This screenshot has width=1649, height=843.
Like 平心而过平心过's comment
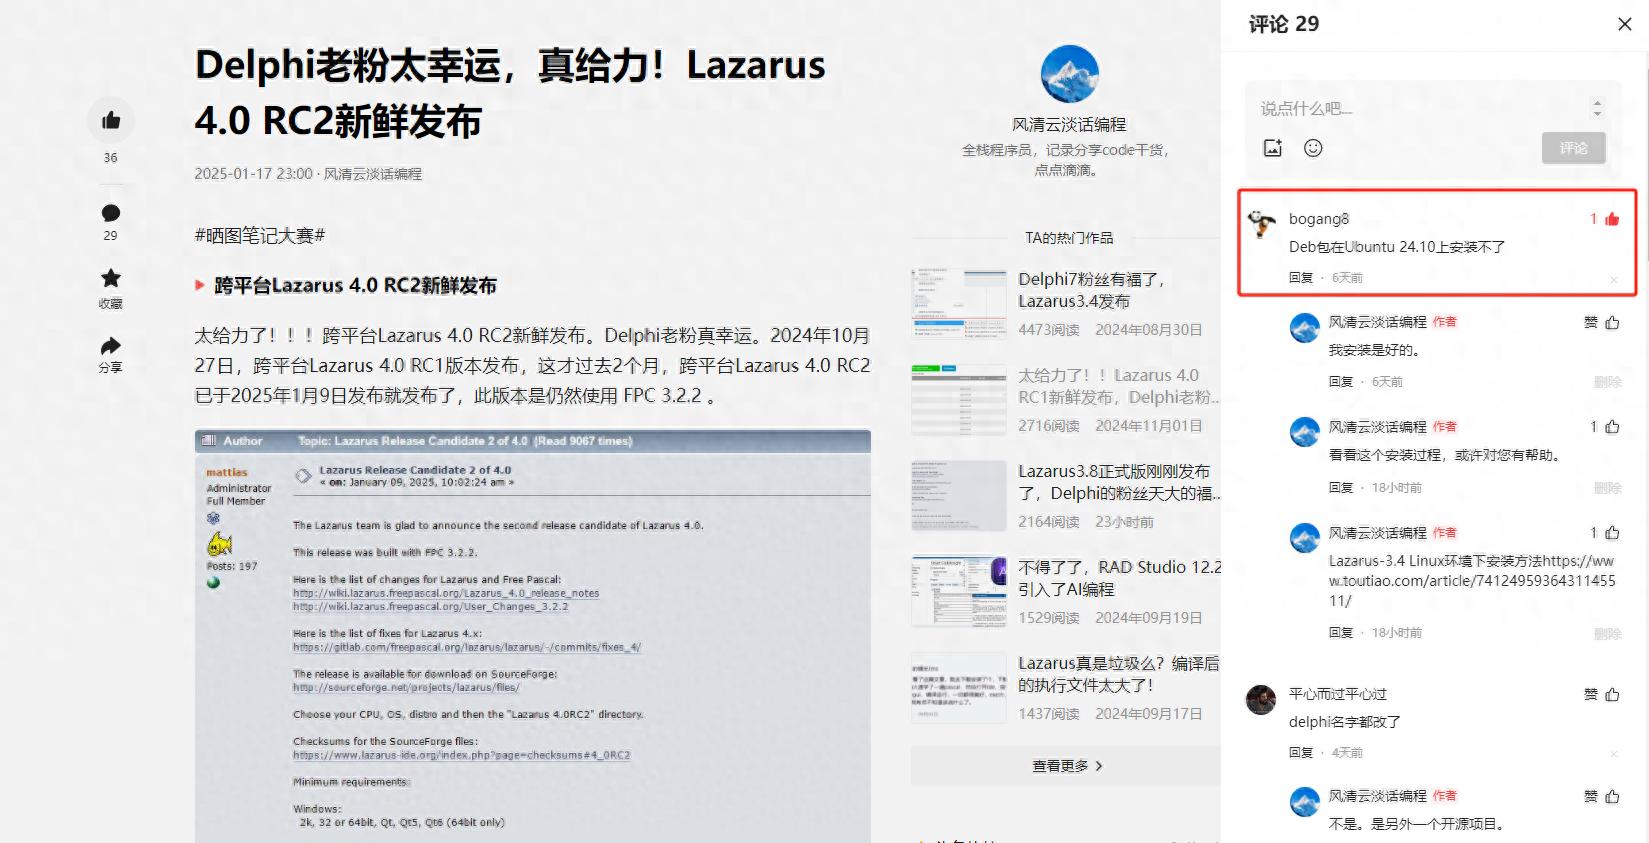[1612, 694]
